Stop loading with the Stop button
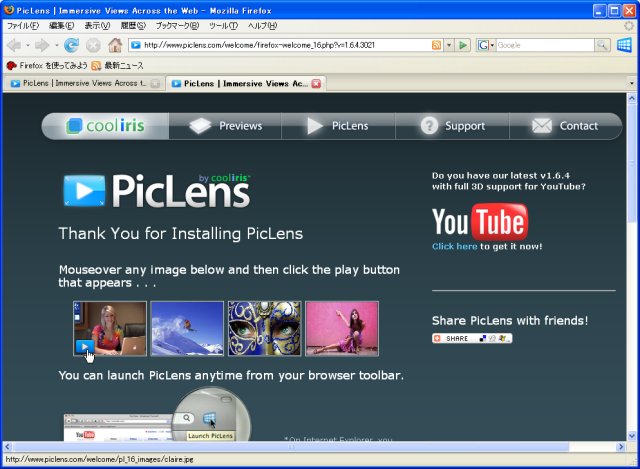 click(93, 45)
